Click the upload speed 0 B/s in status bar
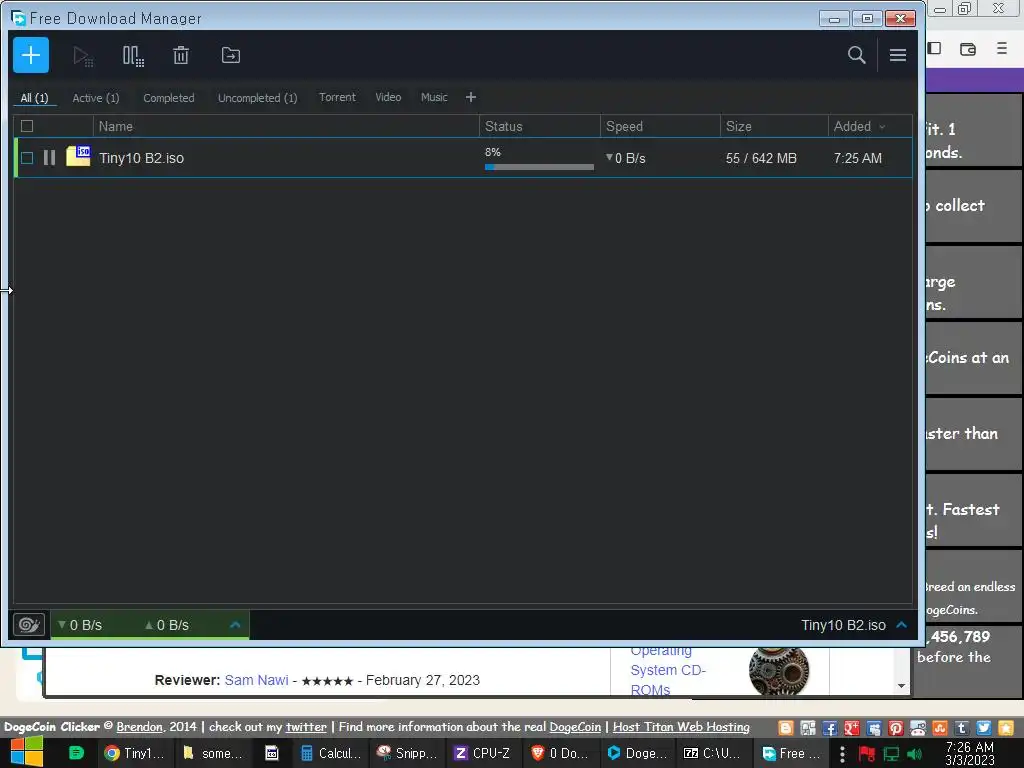This screenshot has width=1024, height=768. pos(167,625)
